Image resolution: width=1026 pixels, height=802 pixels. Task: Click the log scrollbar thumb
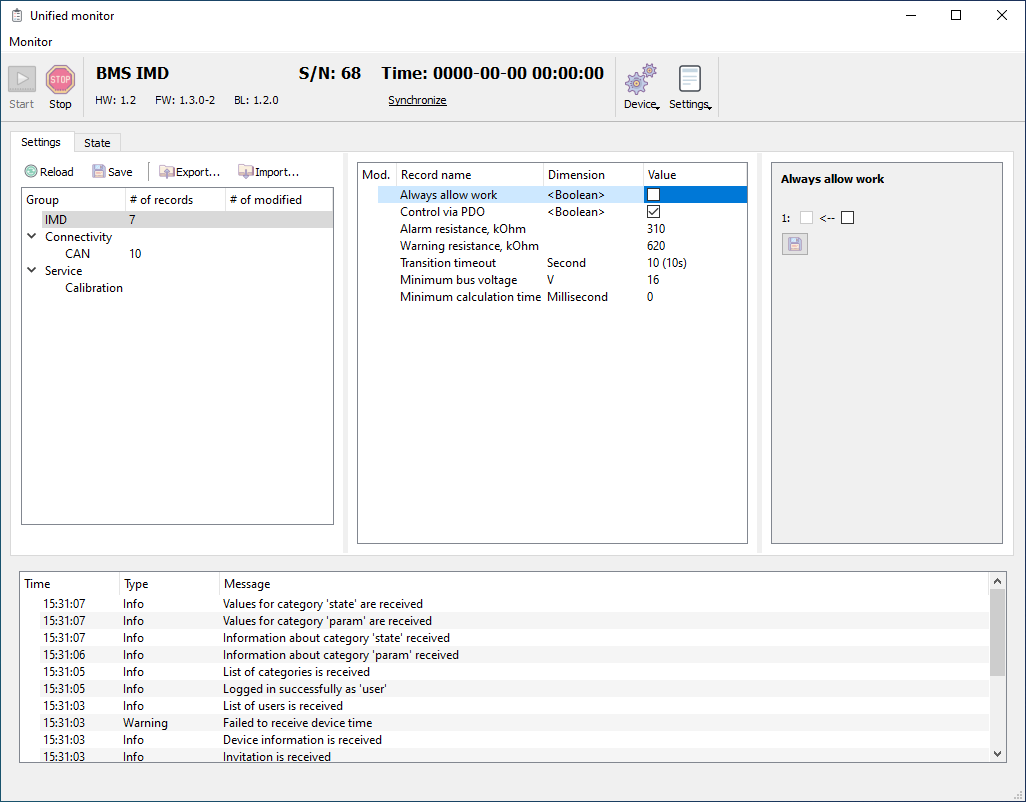pyautogui.click(x=997, y=632)
